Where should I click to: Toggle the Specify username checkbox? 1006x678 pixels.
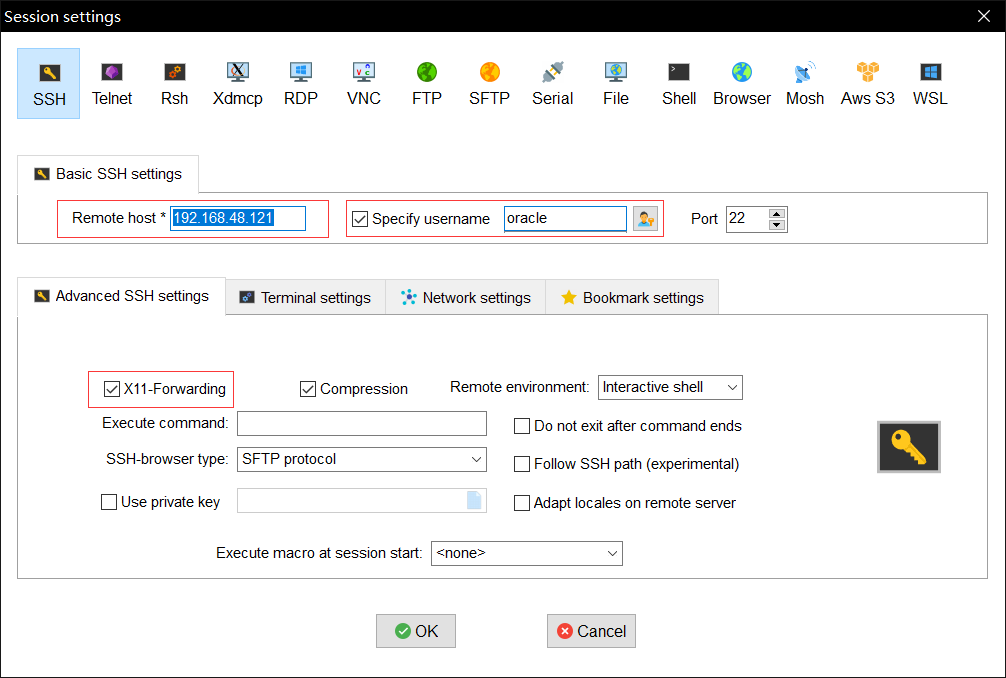(360, 219)
